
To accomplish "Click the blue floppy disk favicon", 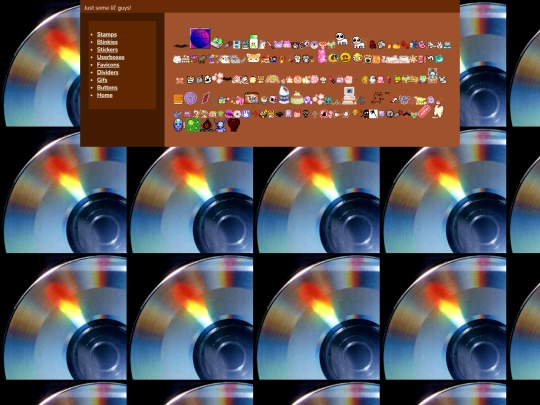I will 237,44.
